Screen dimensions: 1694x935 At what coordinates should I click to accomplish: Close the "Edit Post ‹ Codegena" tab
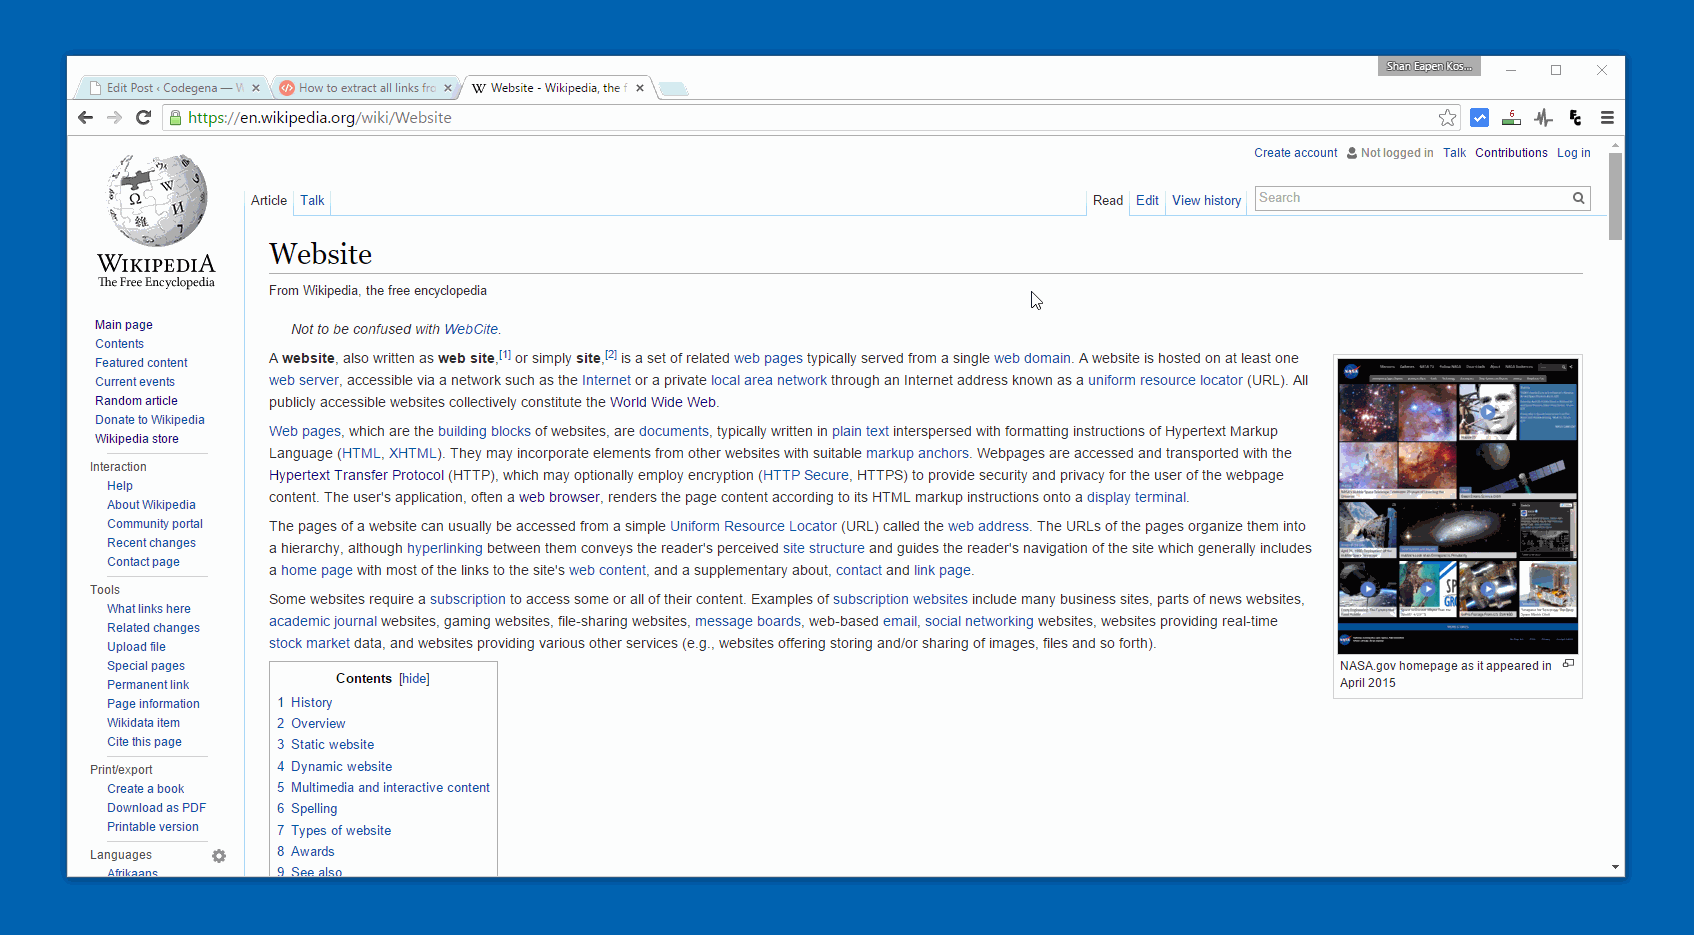pos(256,88)
